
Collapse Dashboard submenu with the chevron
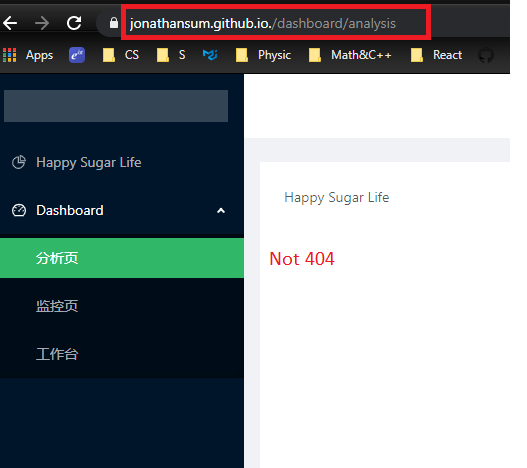[x=221, y=211]
